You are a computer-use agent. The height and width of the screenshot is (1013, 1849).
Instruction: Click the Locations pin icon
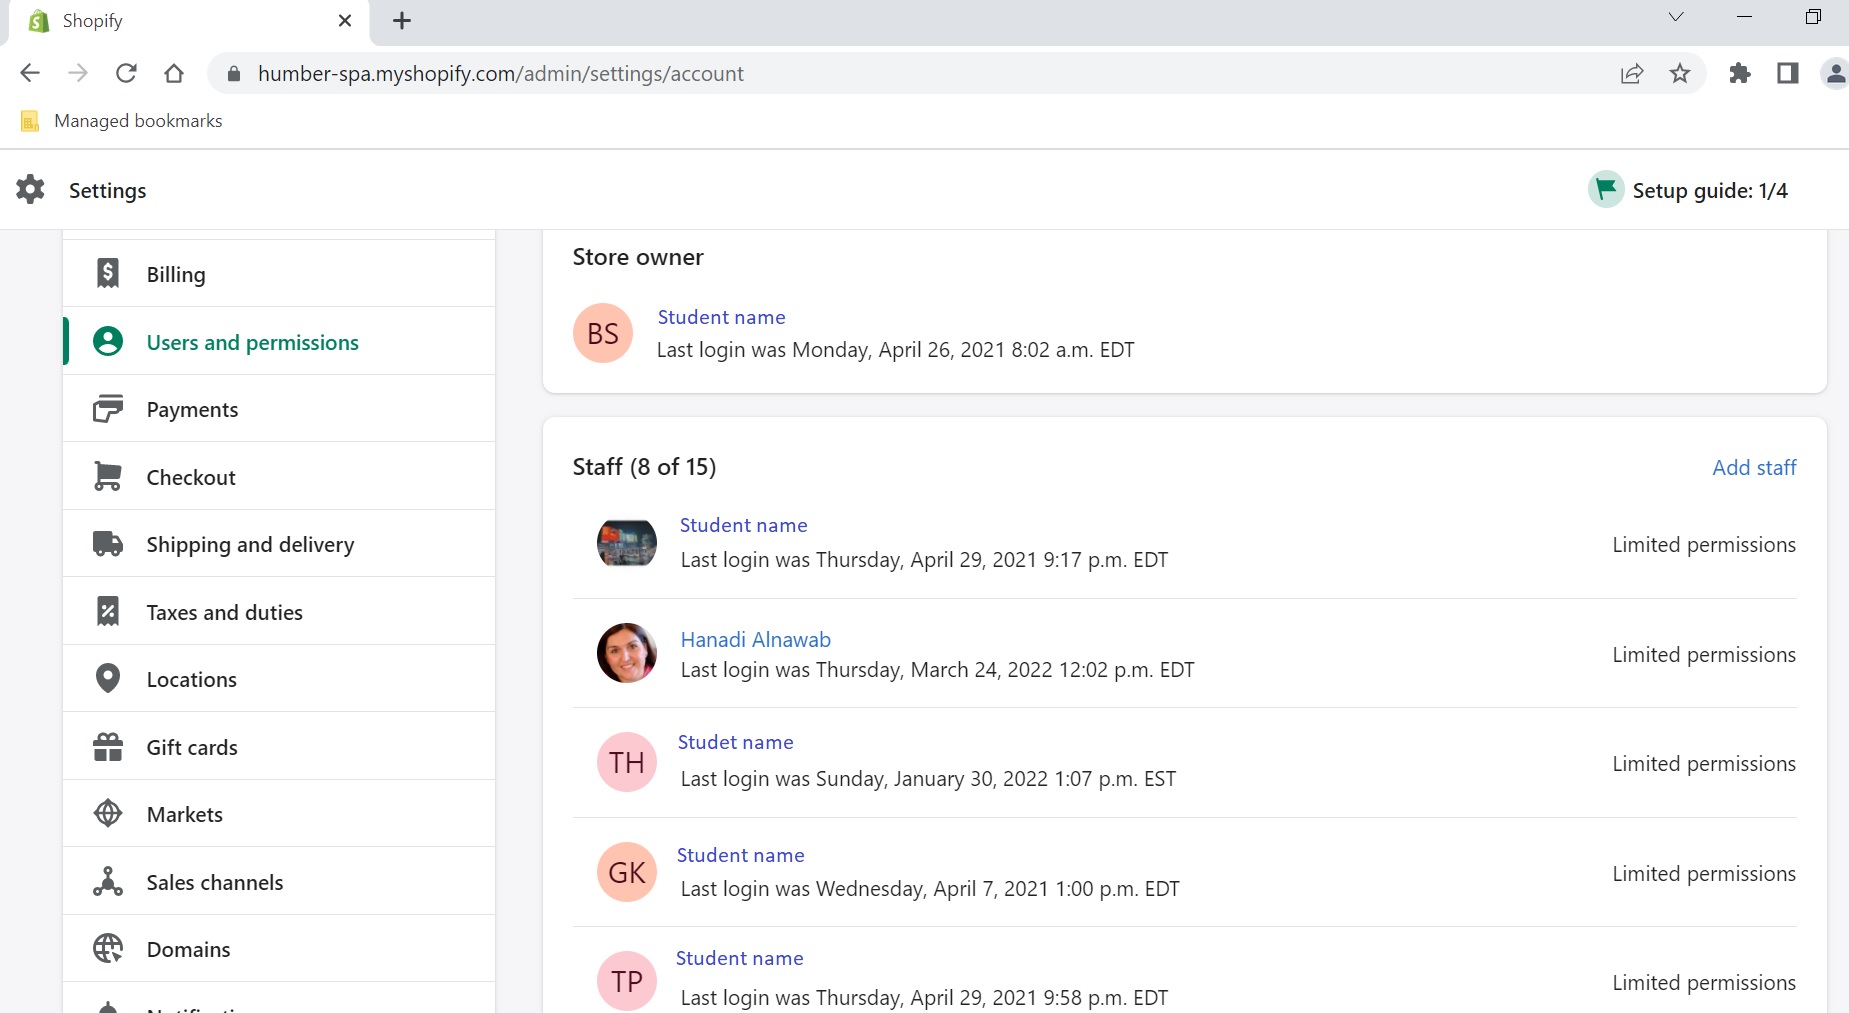tap(108, 679)
